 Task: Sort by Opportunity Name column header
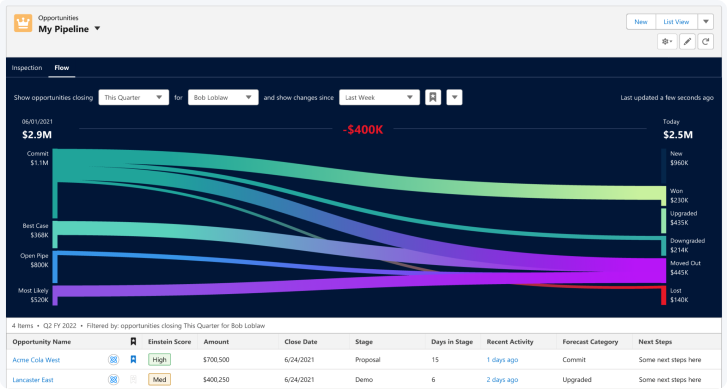point(42,342)
